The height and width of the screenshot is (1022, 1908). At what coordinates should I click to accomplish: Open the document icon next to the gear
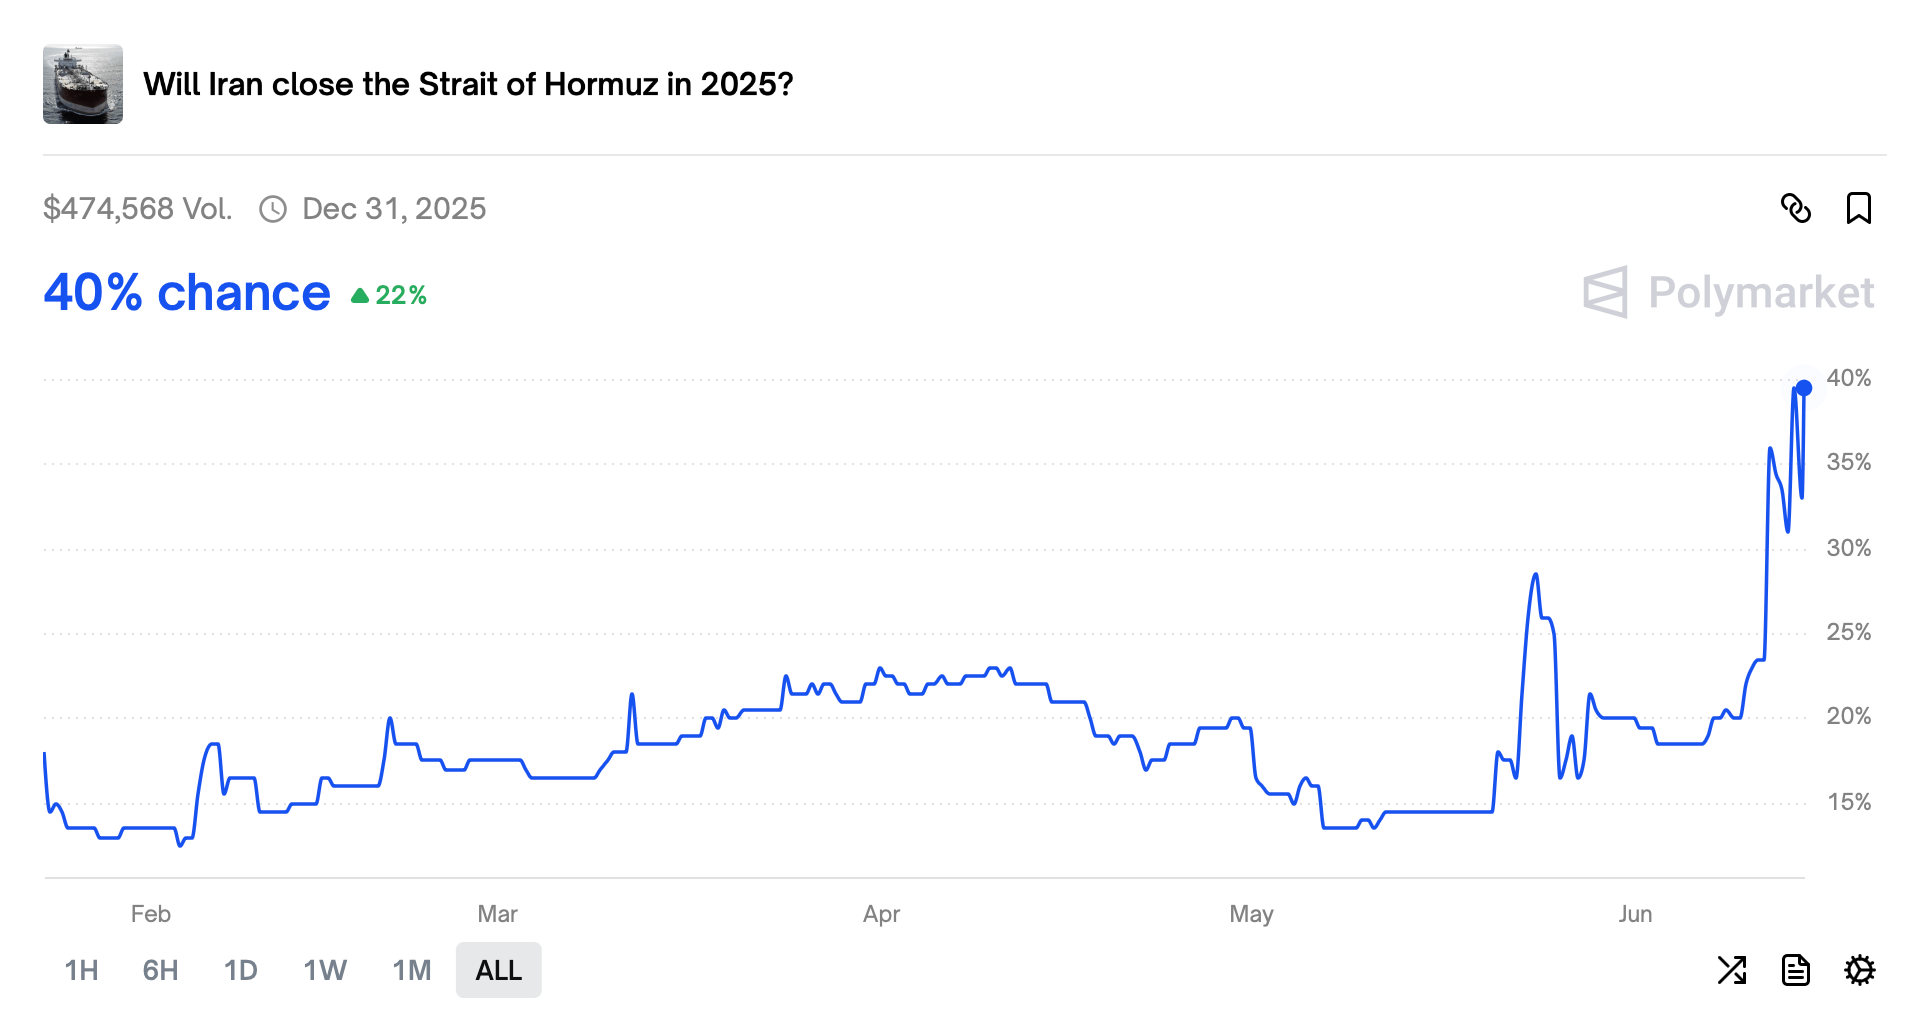[1796, 970]
